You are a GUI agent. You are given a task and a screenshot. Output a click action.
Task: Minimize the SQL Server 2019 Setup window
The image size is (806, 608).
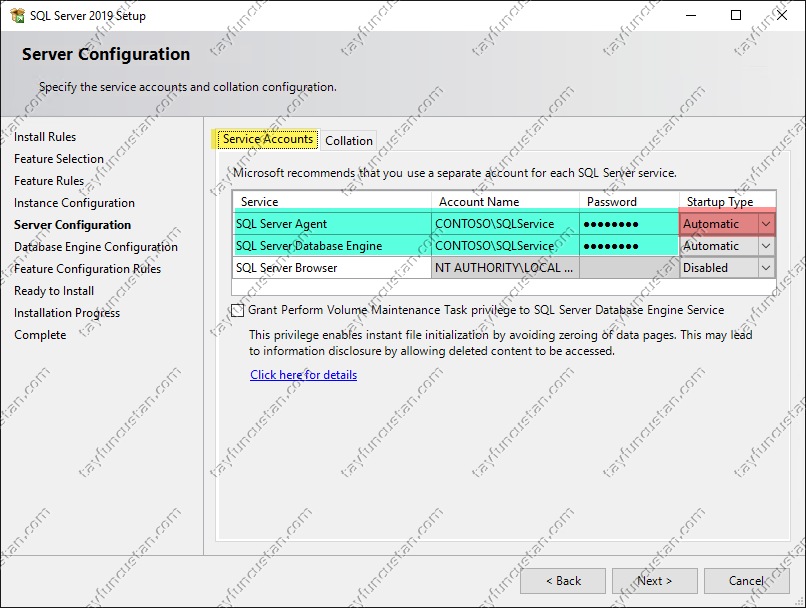691,15
